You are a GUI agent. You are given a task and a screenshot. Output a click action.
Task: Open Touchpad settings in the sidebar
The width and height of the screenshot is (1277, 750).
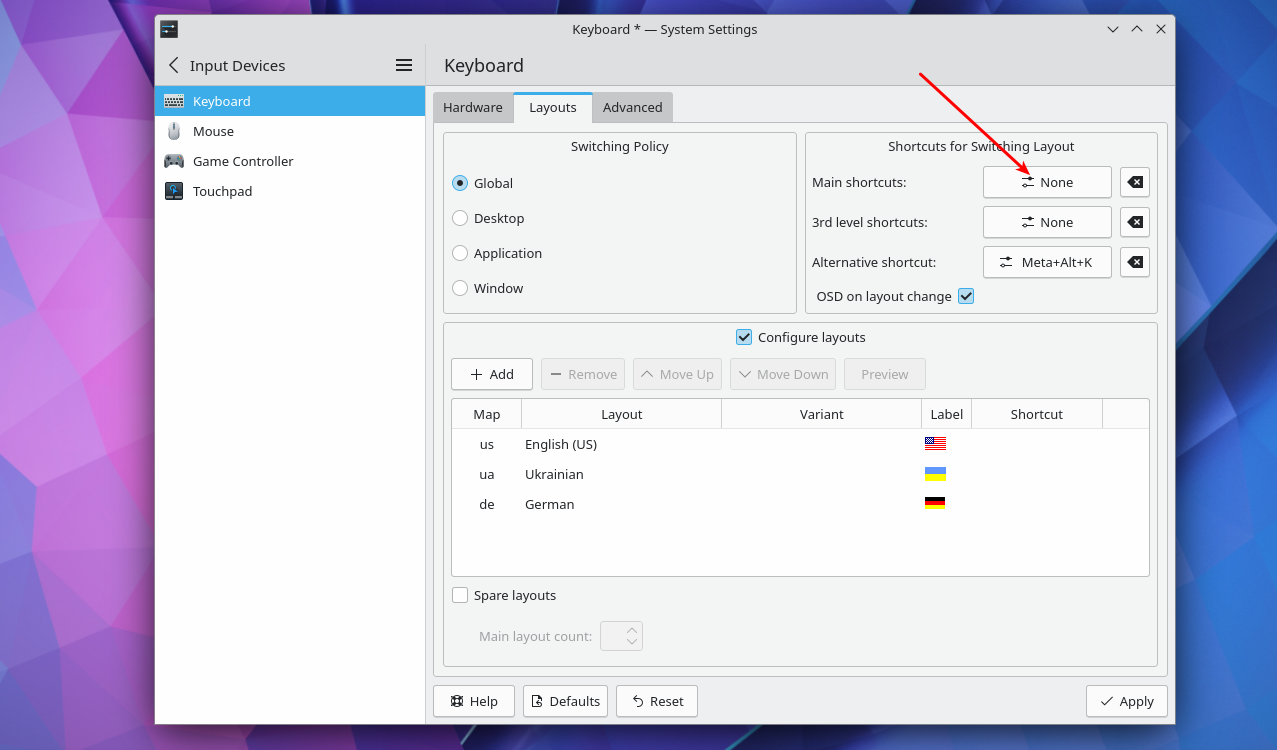click(221, 191)
